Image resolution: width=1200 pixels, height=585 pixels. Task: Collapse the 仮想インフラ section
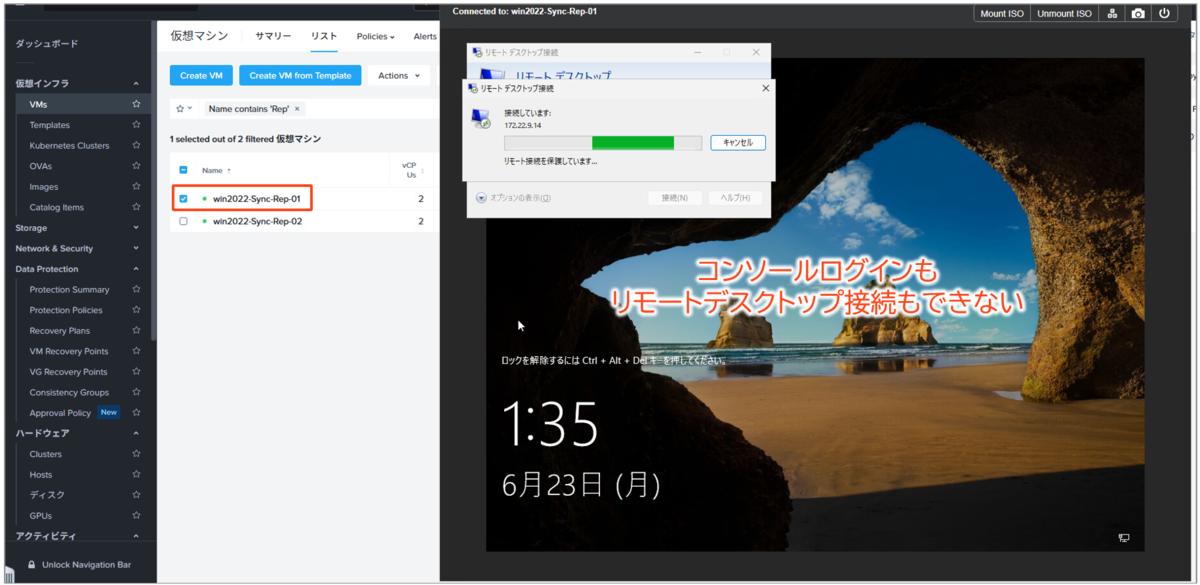[x=136, y=84]
